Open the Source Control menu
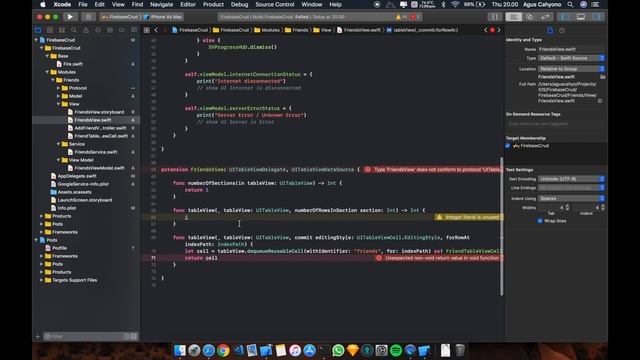 (275, 4)
